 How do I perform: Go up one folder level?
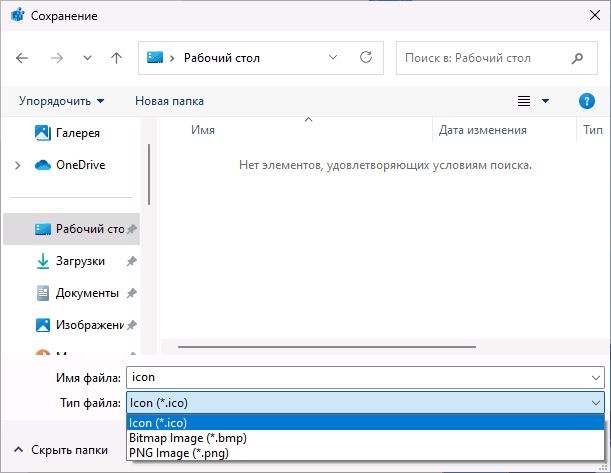(116, 58)
